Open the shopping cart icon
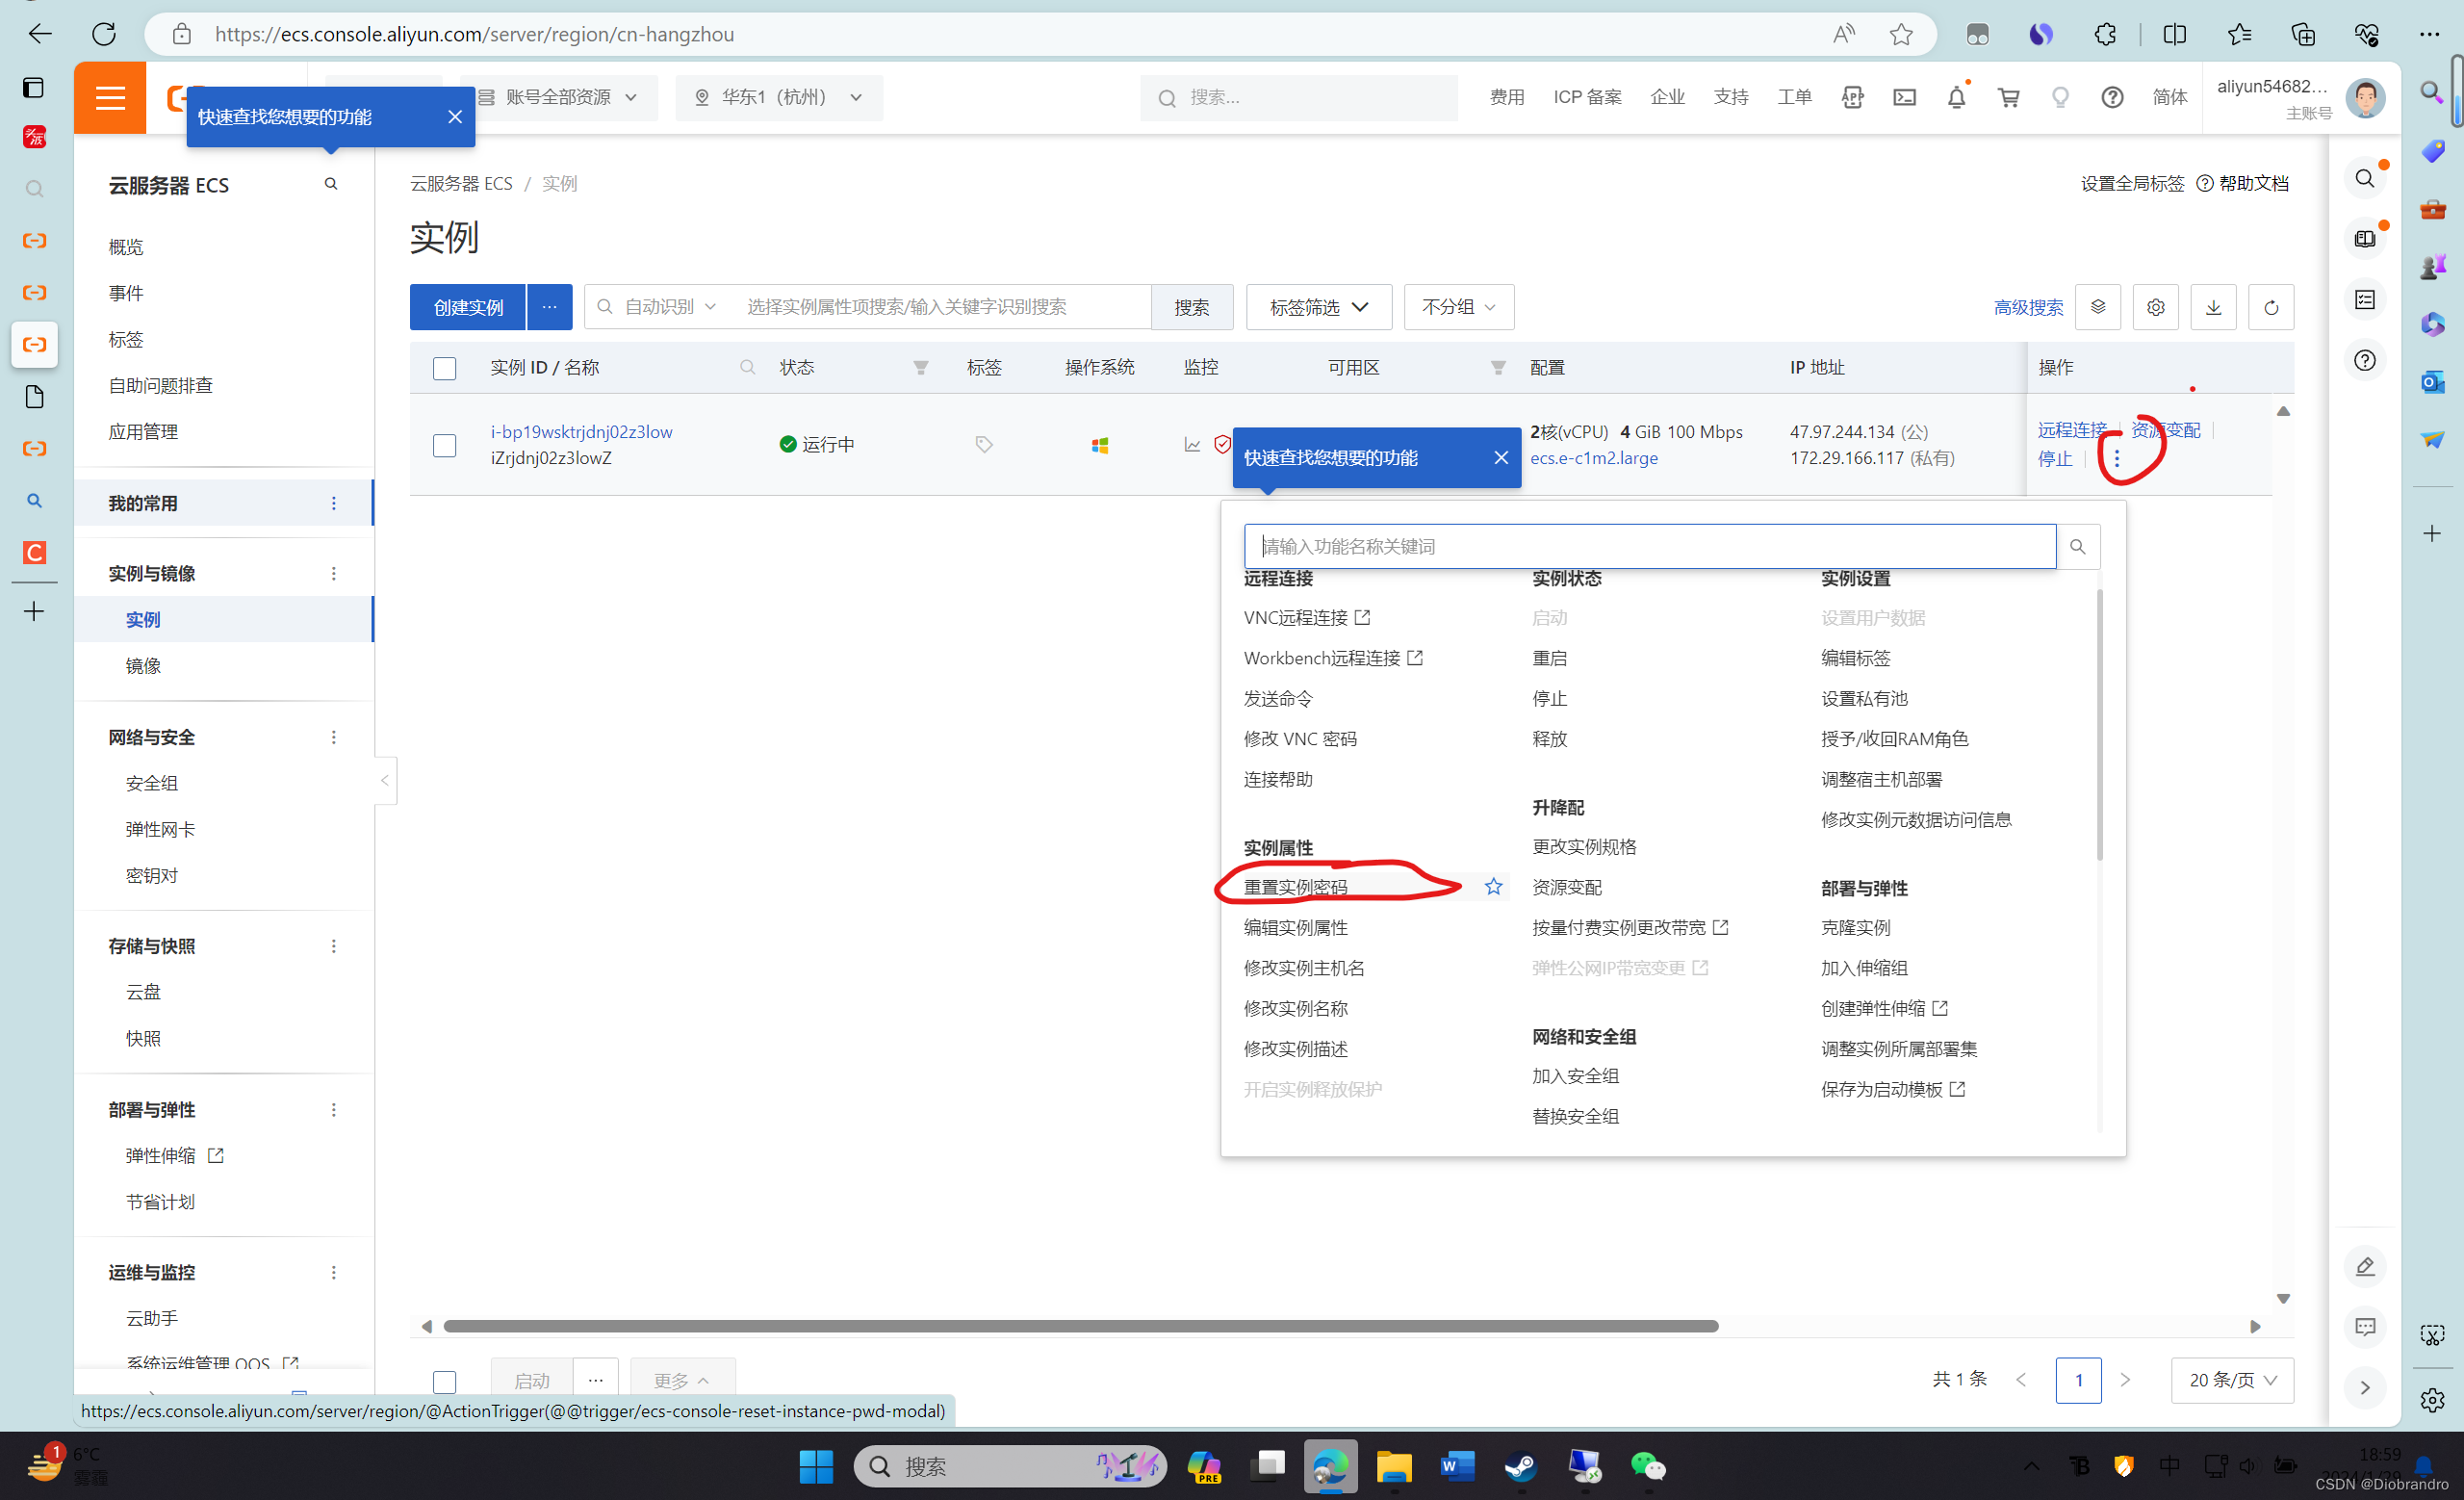Screen dimensions: 2464x1500 coord(2008,97)
